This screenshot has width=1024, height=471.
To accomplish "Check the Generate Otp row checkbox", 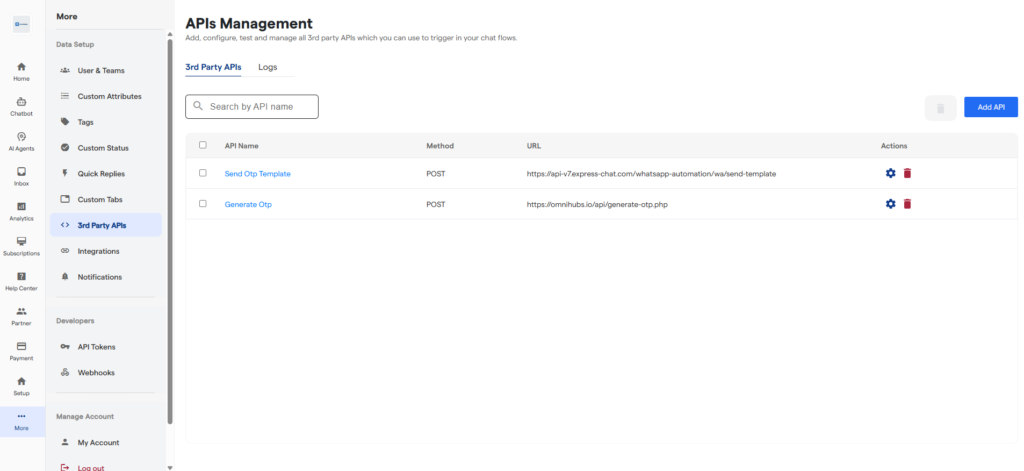I will pyautogui.click(x=202, y=204).
